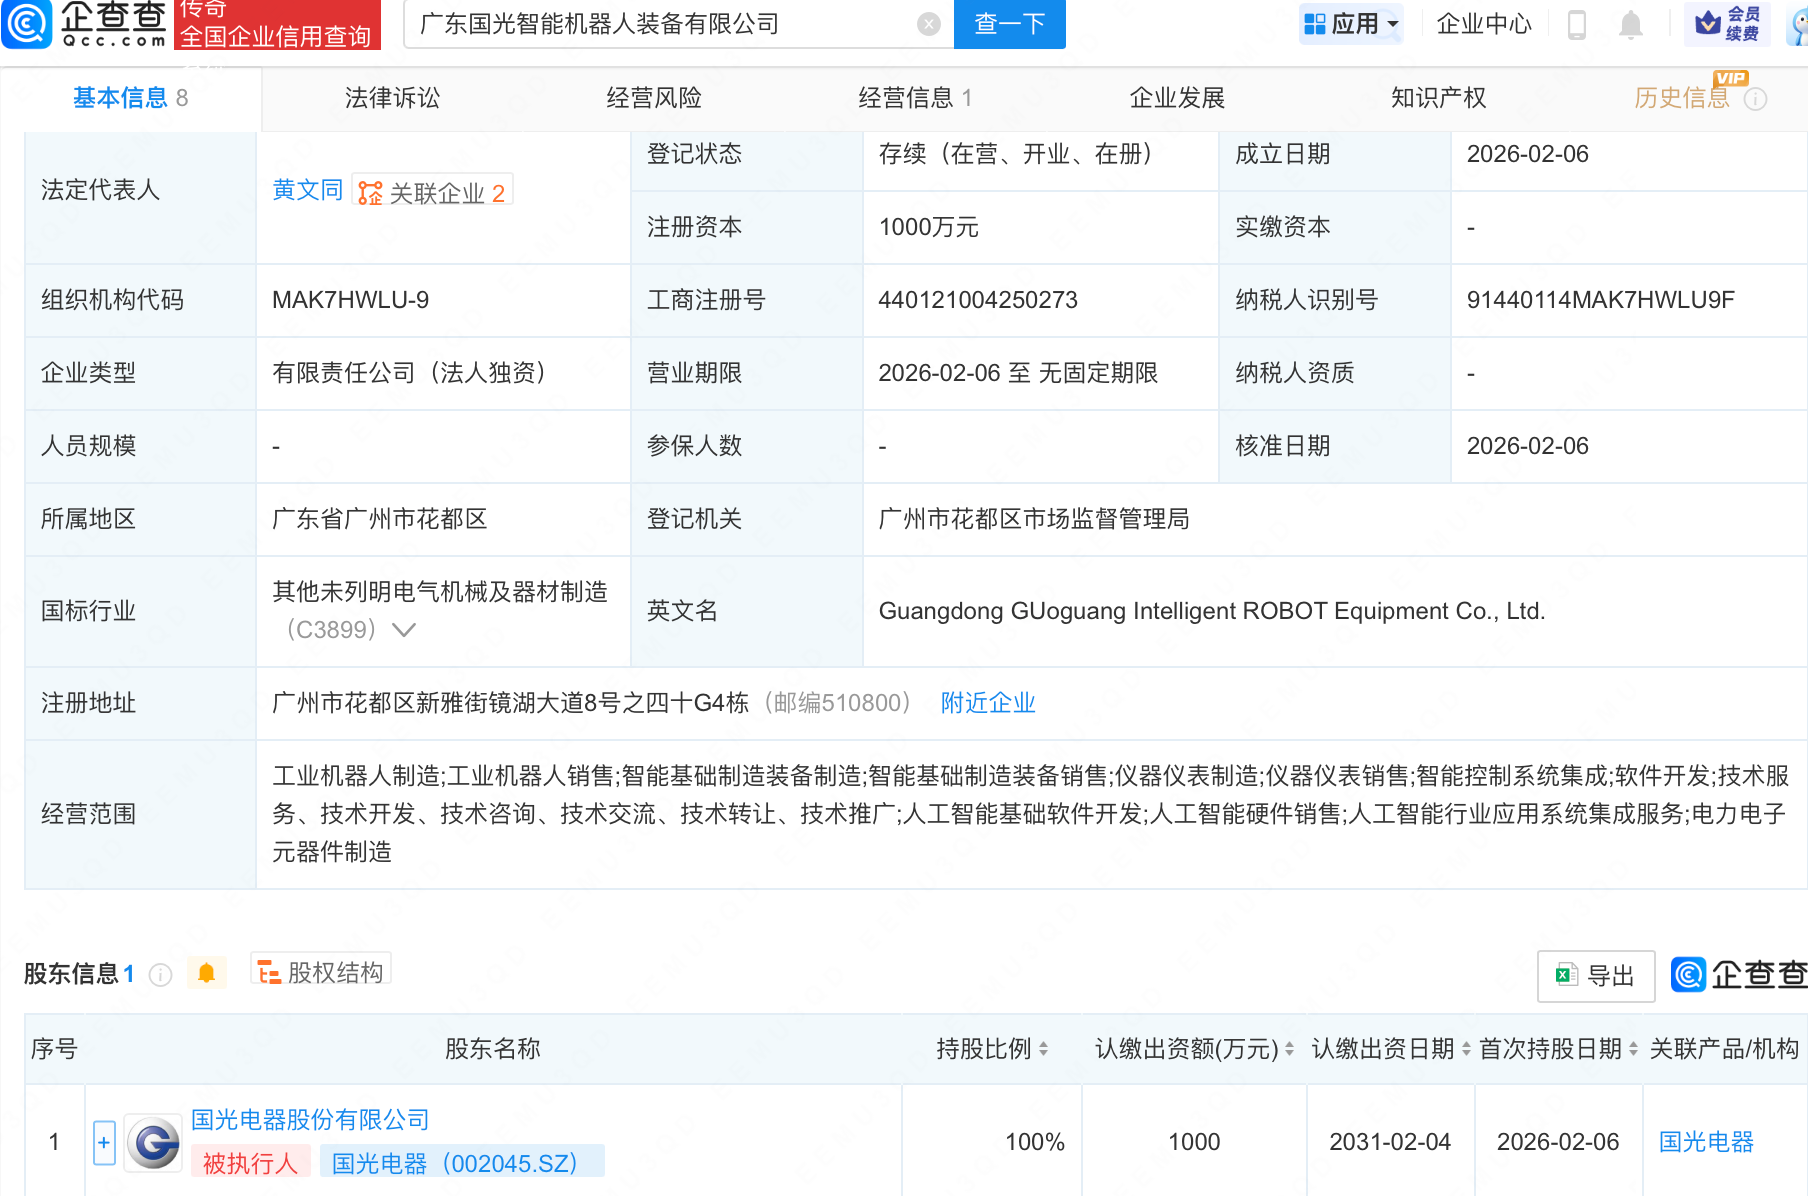Image resolution: width=1808 pixels, height=1196 pixels.
Task: Click 国光电器 company logo thumbnail
Action: coord(154,1143)
